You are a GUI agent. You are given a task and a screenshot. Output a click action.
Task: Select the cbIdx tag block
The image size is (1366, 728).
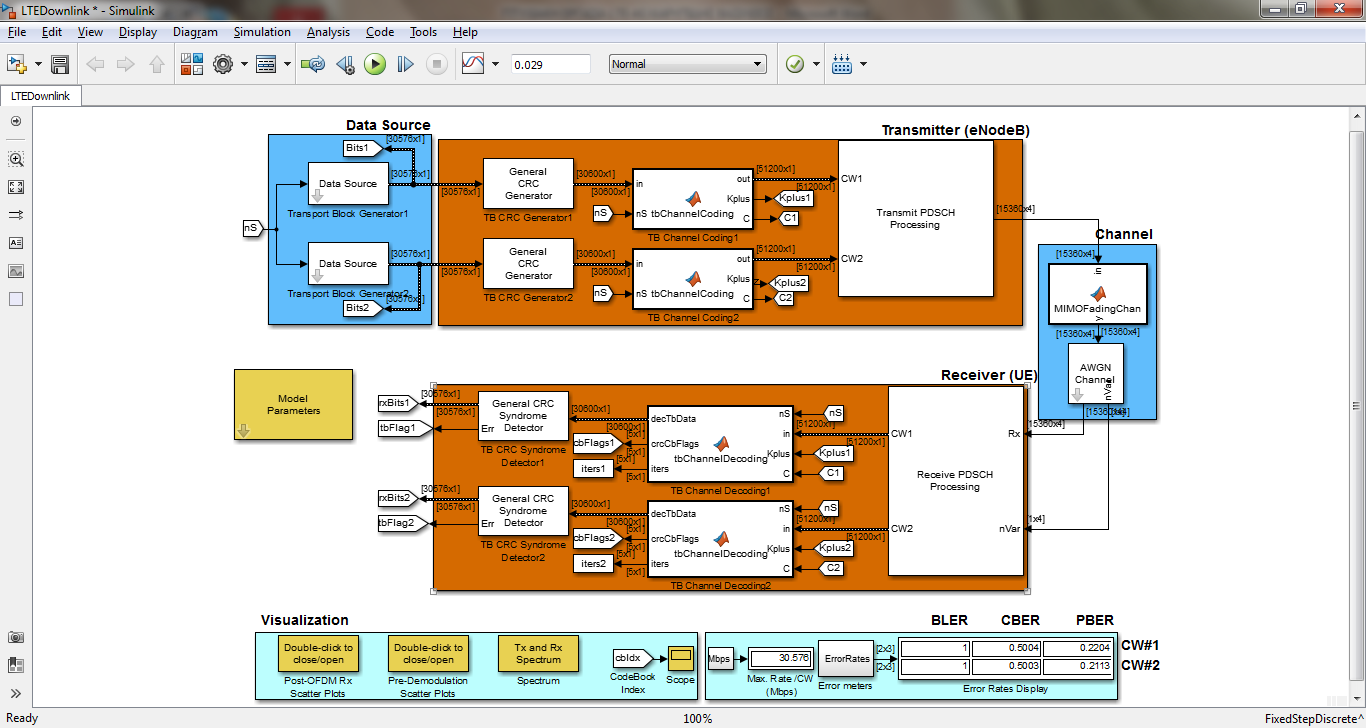coord(631,658)
